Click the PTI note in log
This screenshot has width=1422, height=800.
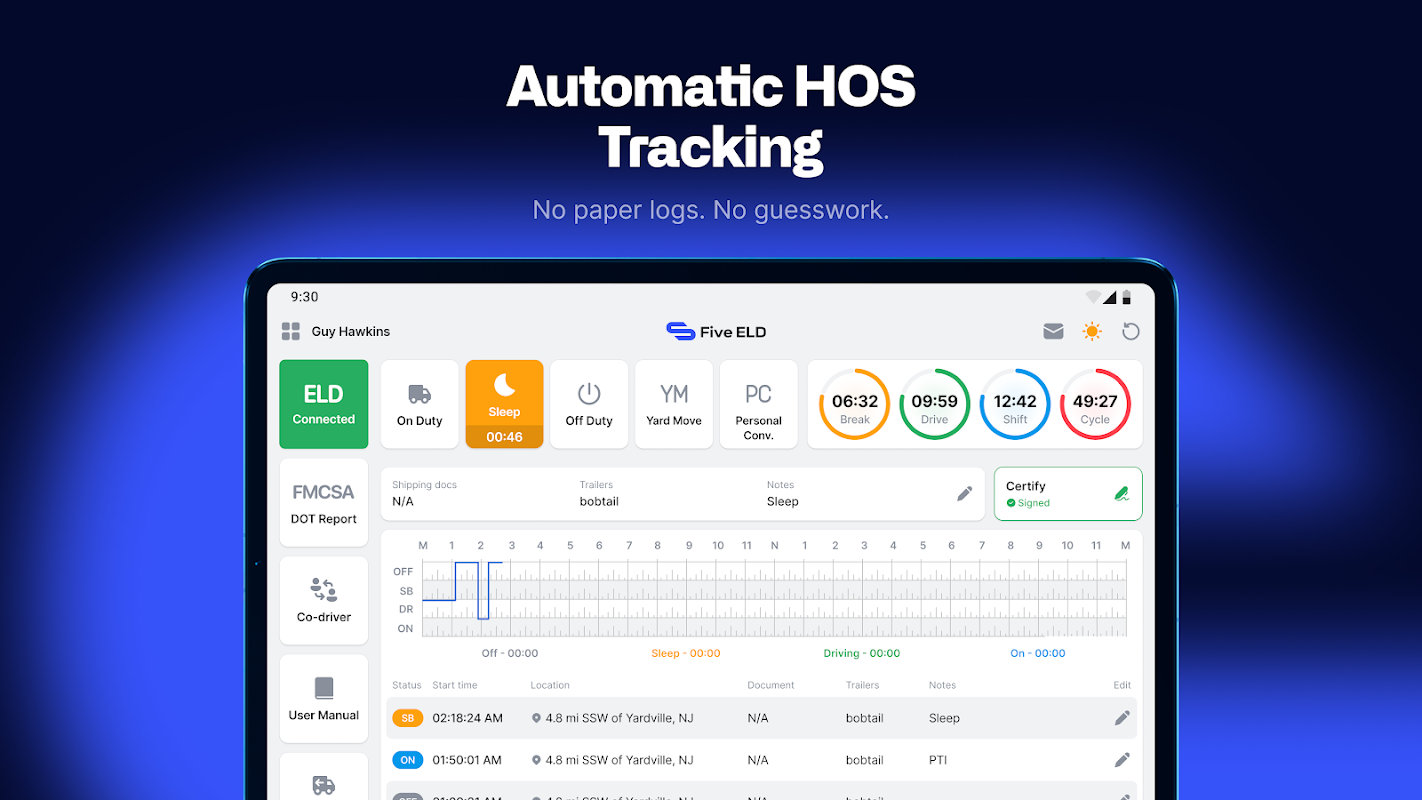(938, 760)
